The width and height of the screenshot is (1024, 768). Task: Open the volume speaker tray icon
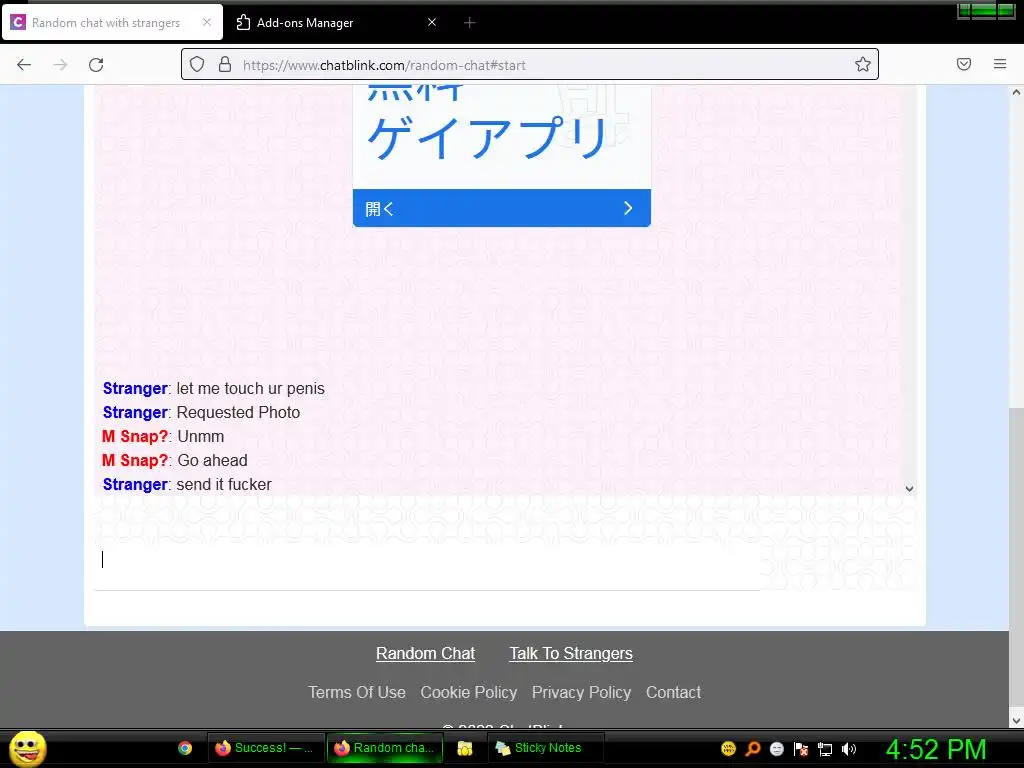coord(849,749)
